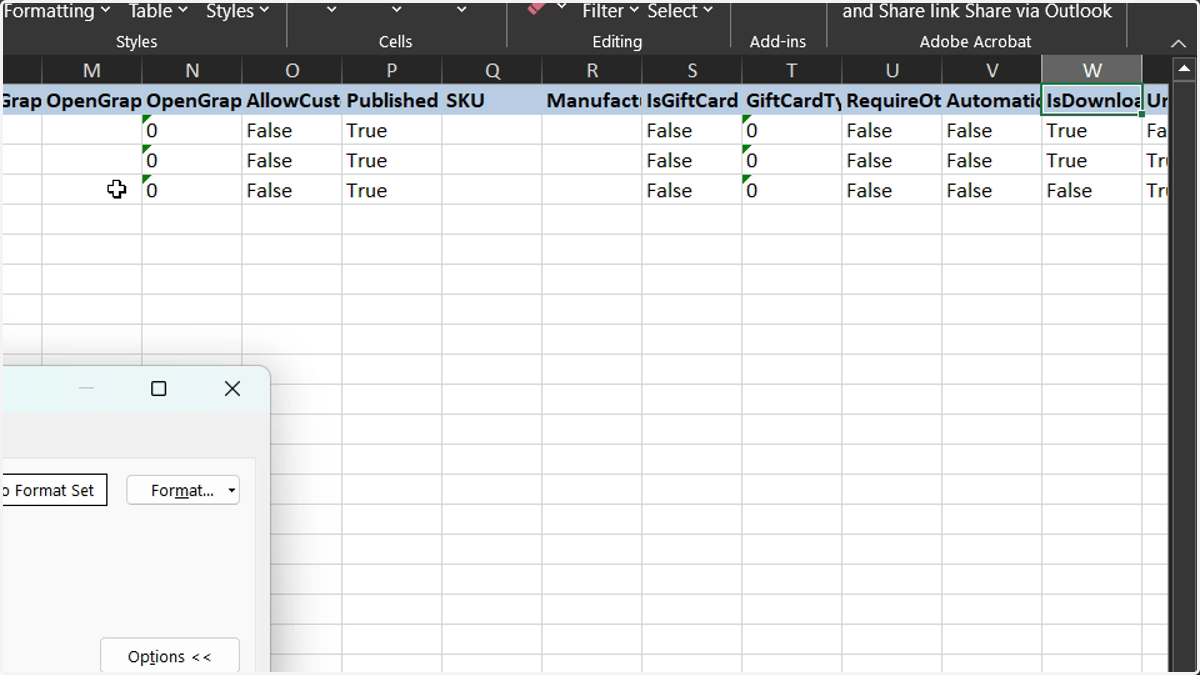This screenshot has height=675, width=1200.
Task: Select column N header
Action: (x=192, y=71)
